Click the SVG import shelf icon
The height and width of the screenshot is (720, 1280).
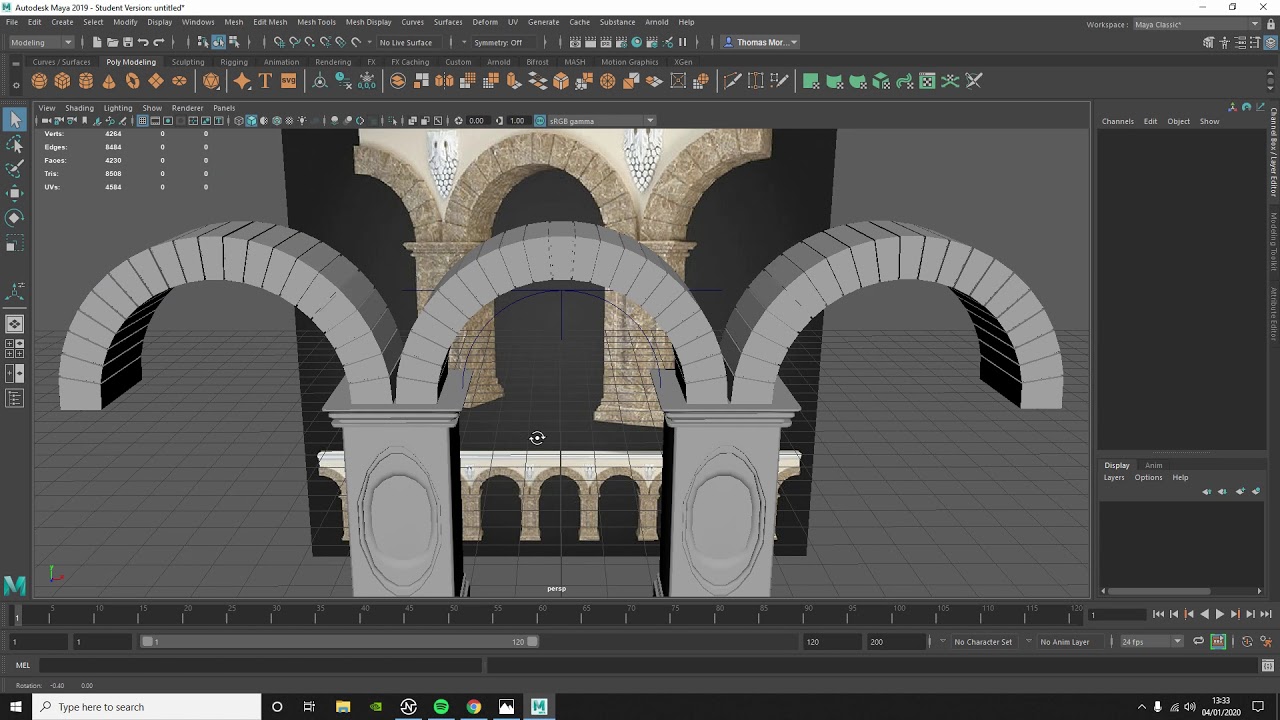(x=288, y=81)
